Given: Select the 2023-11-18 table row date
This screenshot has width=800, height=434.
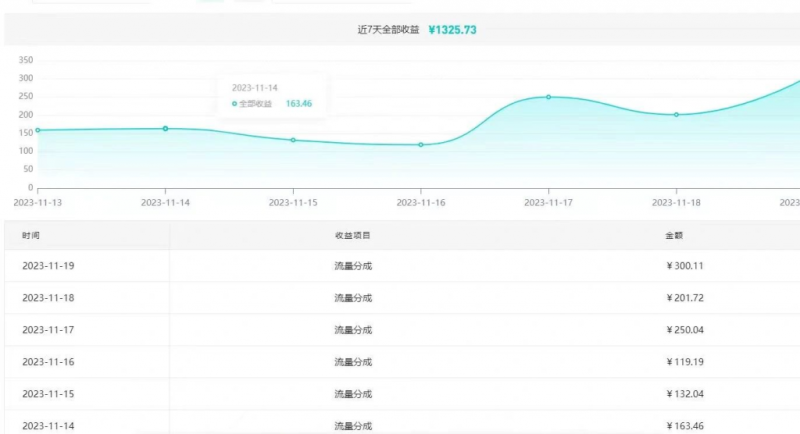Looking at the screenshot, I should [x=48, y=298].
